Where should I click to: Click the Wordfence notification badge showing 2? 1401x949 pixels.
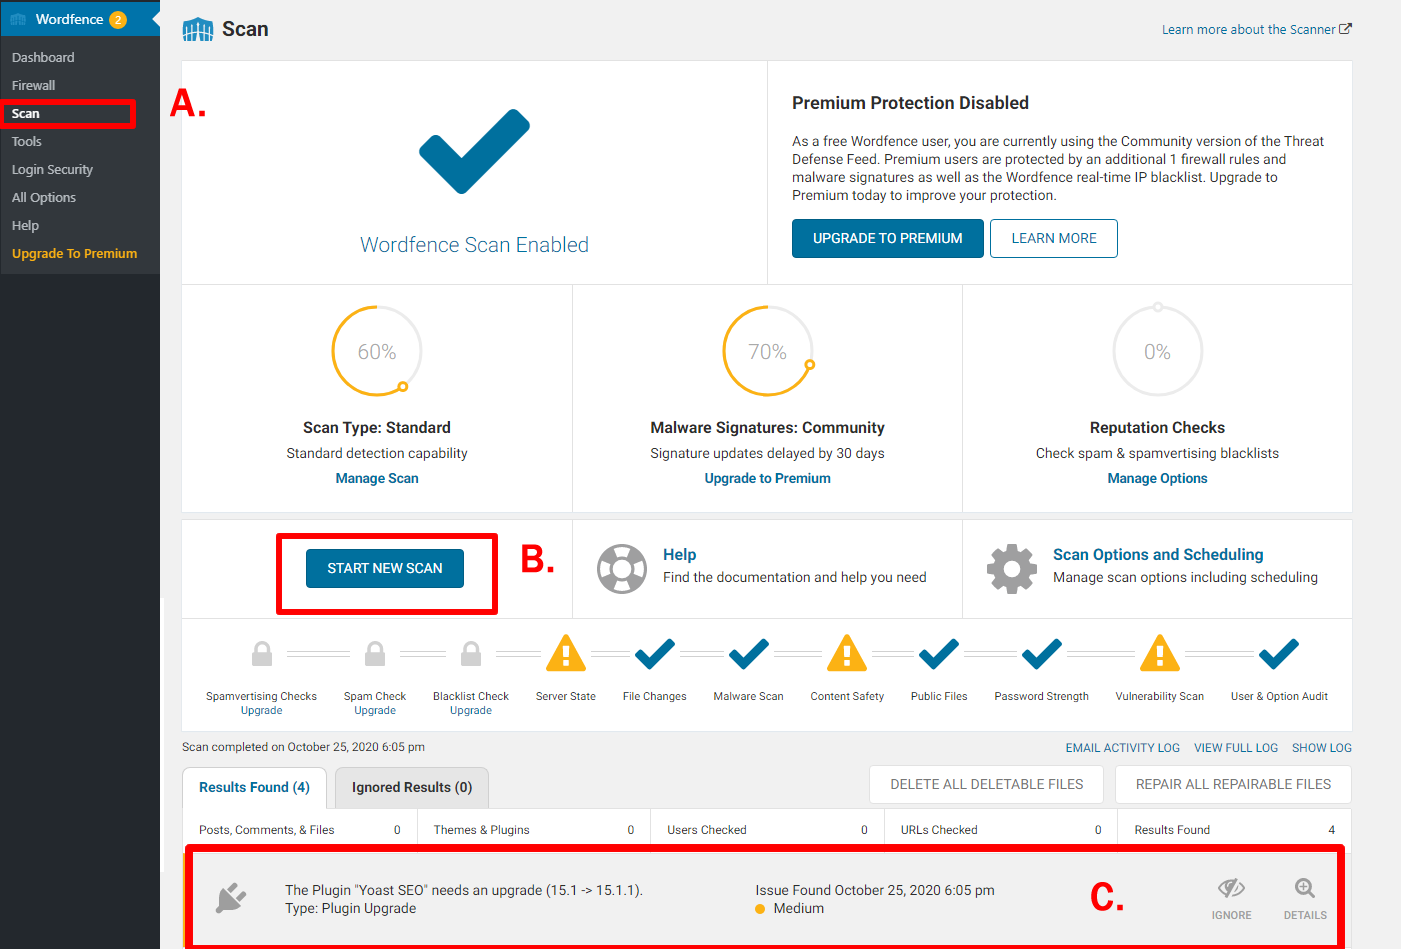click(118, 20)
